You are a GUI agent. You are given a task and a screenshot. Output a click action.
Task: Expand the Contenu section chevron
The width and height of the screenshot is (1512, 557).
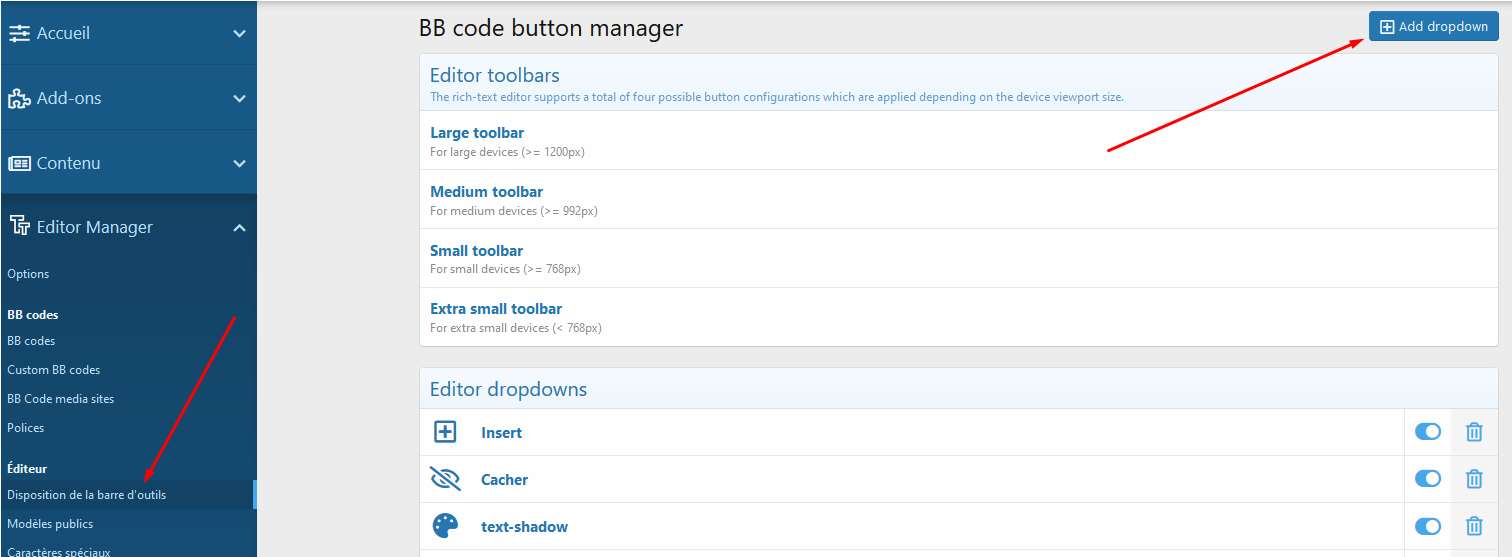click(239, 163)
